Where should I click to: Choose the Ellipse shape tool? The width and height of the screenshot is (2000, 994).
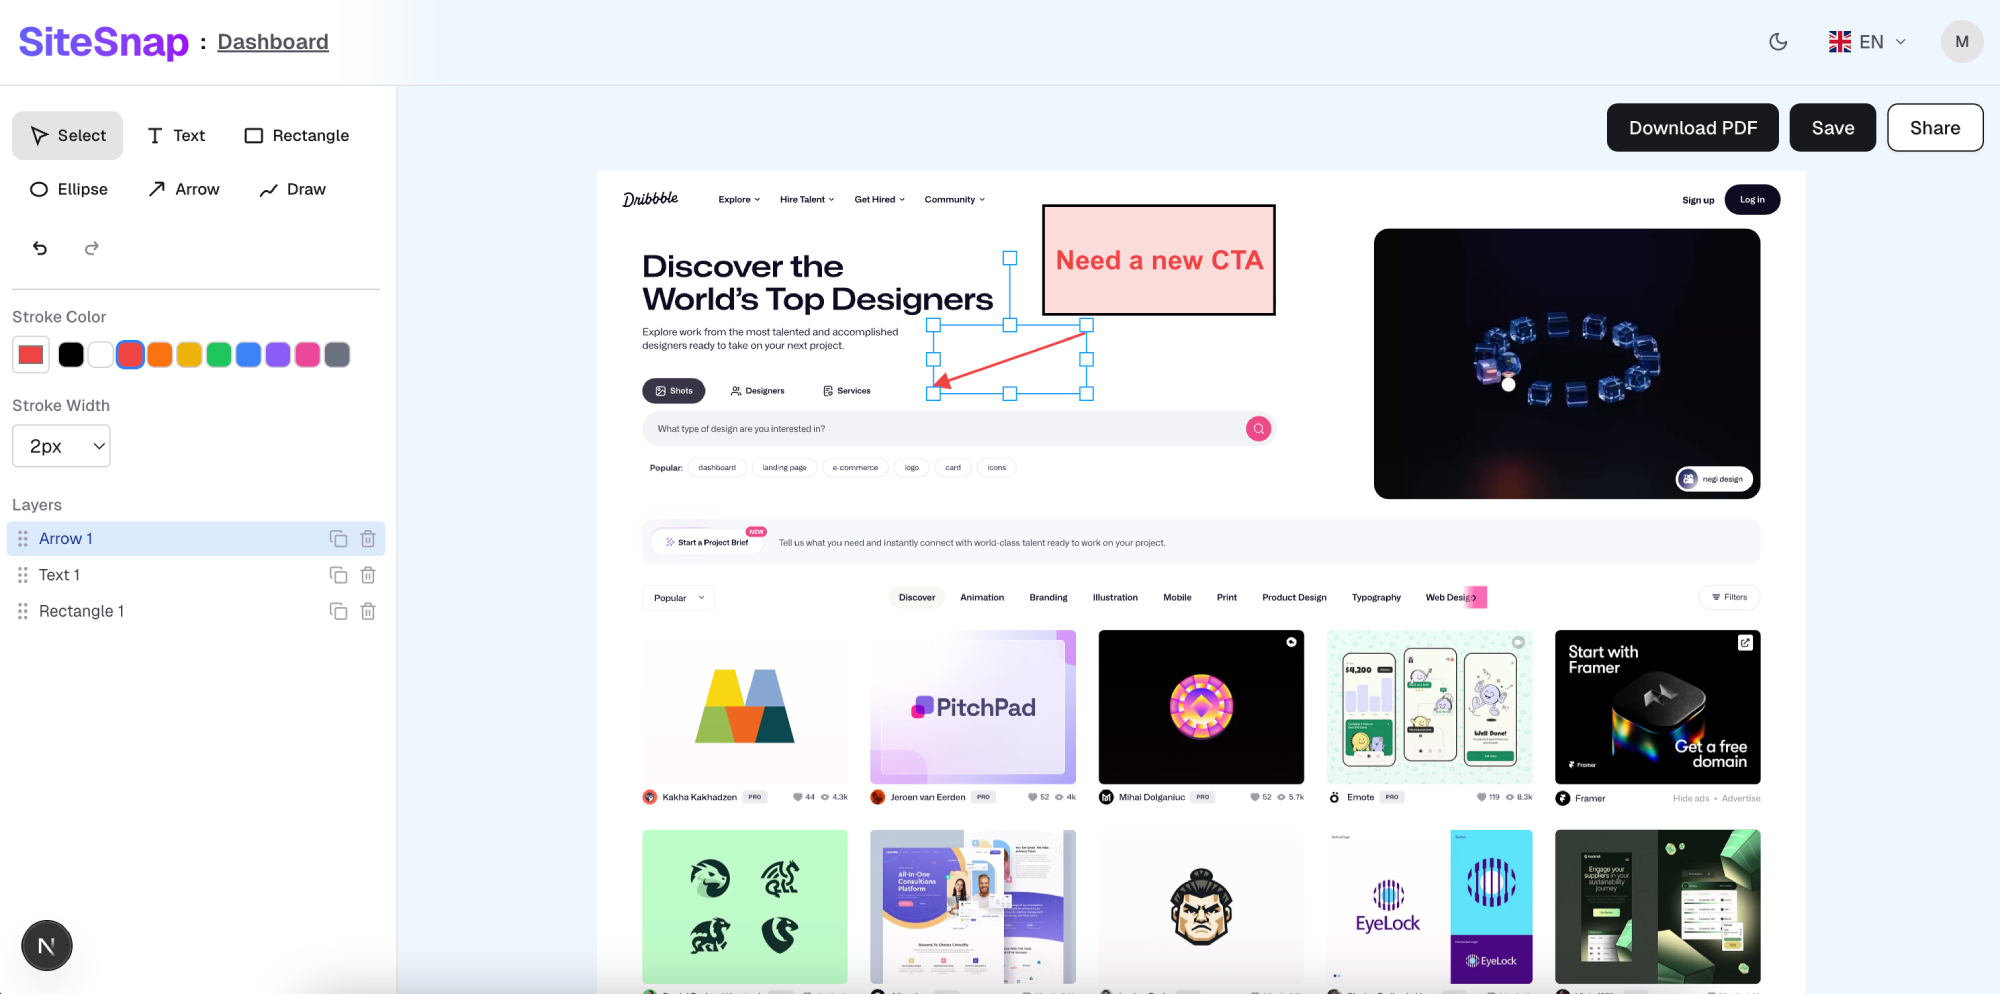(x=69, y=189)
